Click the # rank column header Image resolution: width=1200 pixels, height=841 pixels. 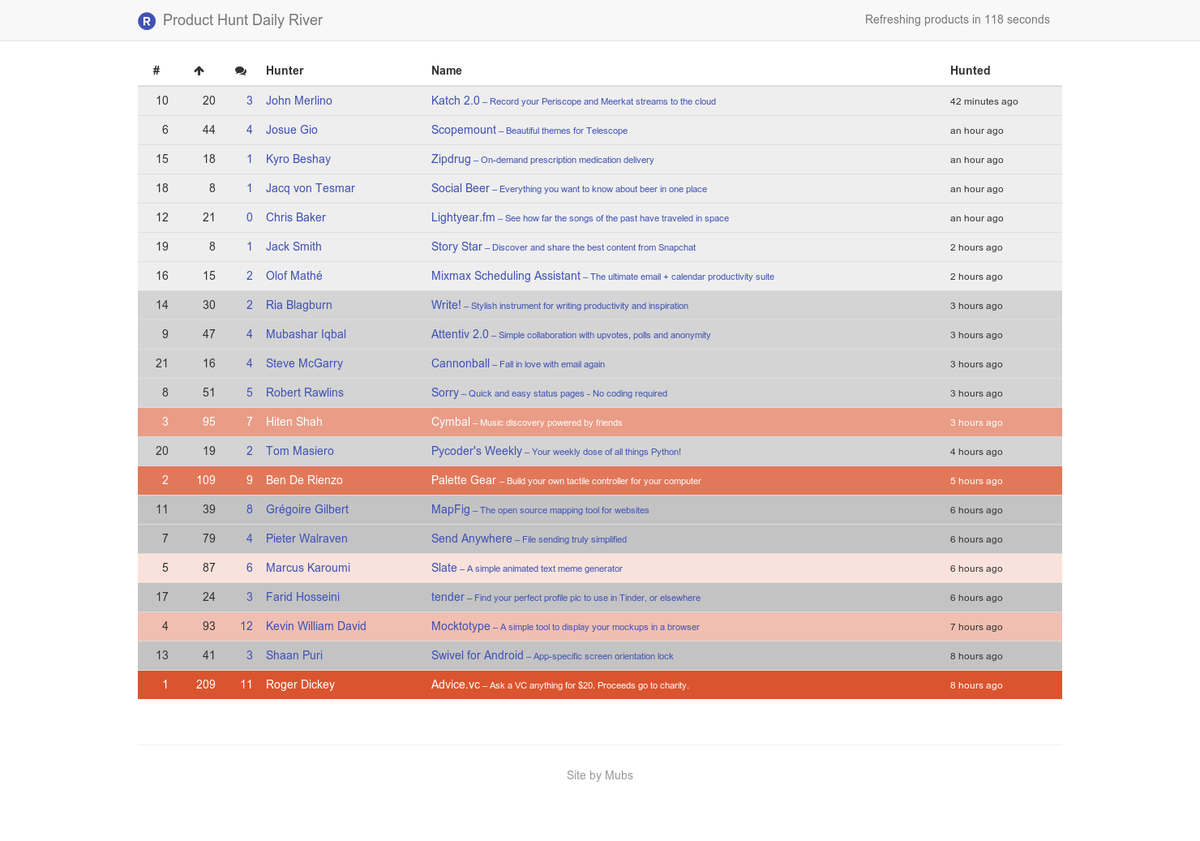click(x=157, y=71)
